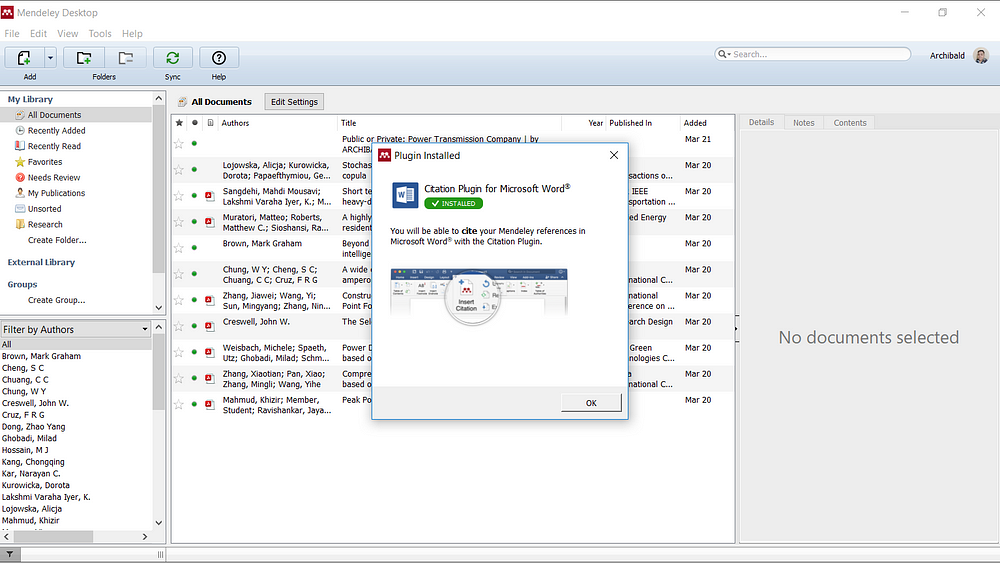Click the Remove Folder toolbar icon

coord(126,58)
